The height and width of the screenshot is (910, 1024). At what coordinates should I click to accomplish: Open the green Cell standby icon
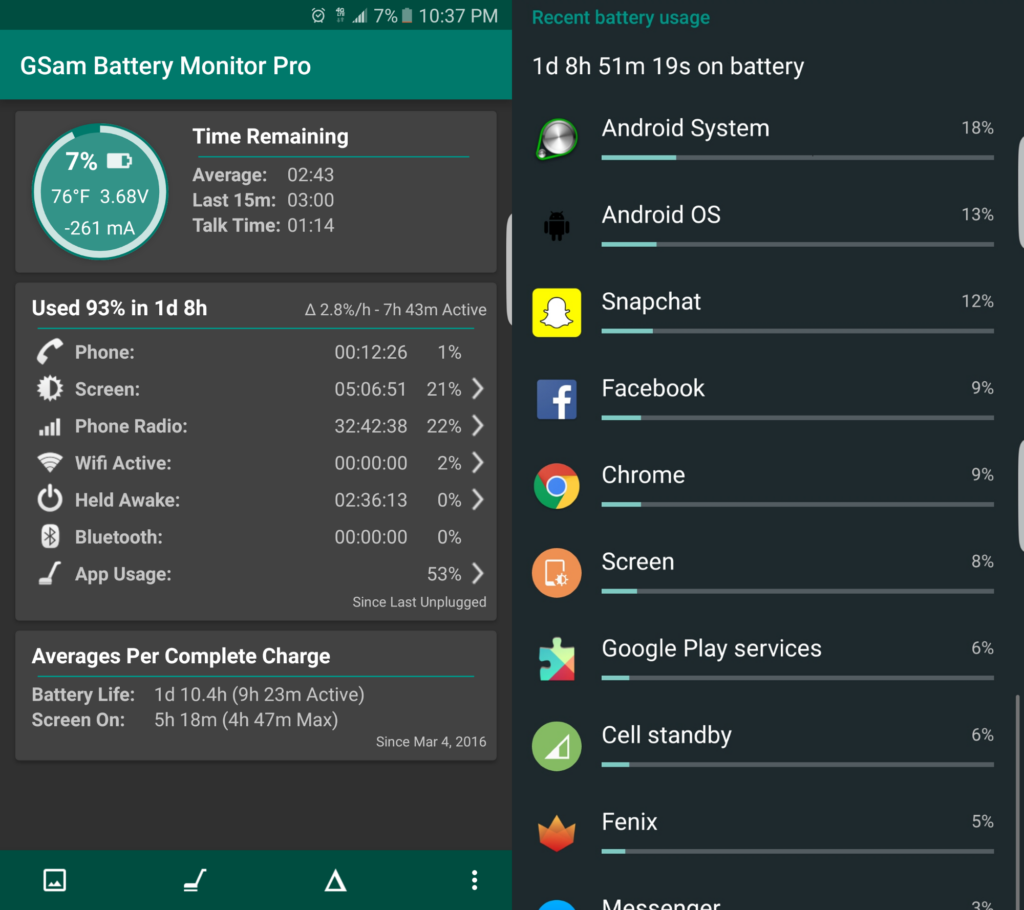pyautogui.click(x=556, y=746)
